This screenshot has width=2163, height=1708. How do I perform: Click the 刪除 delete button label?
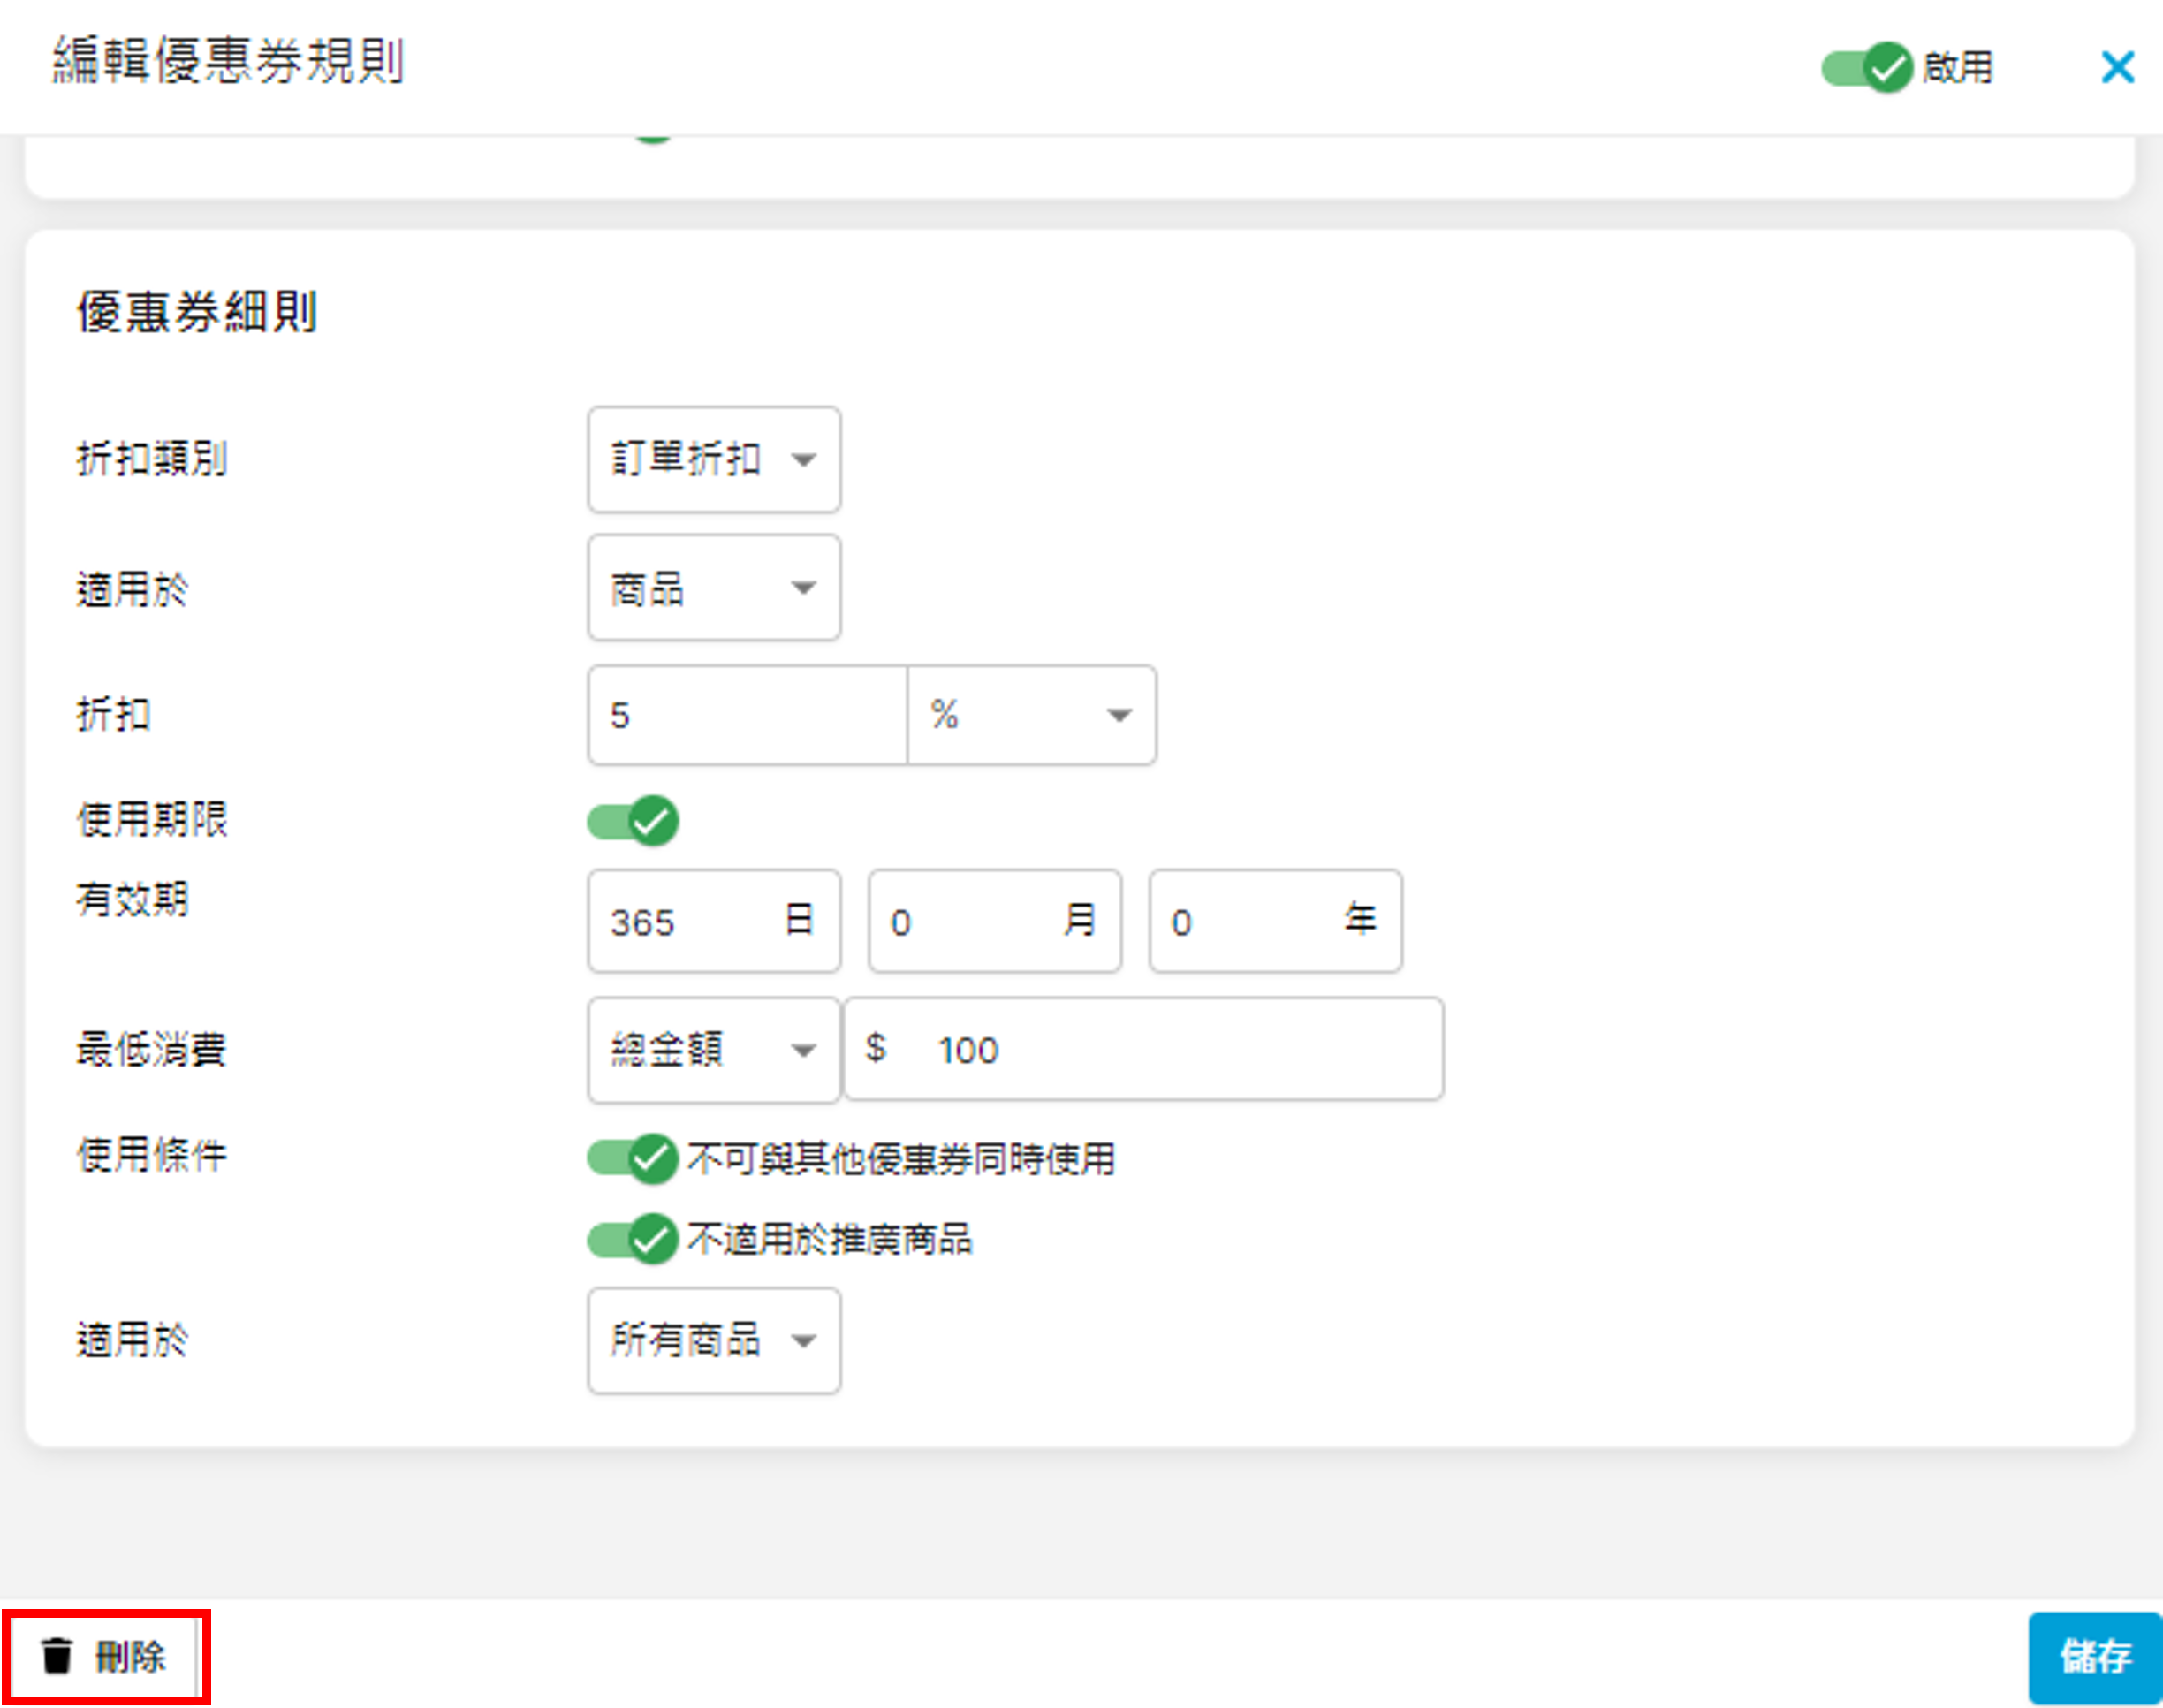coord(130,1657)
